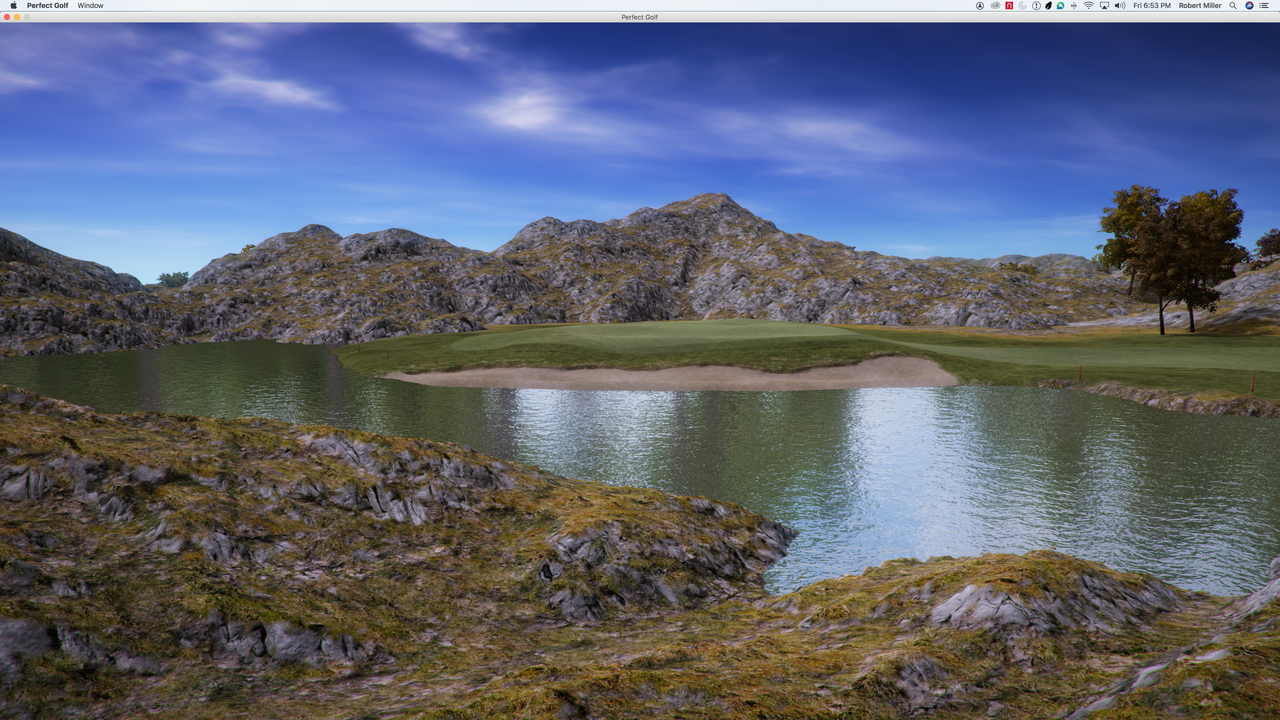Viewport: 1280px width, 720px height.
Task: Click the clock showing Fri 6:53 PM
Action: 1152,5
